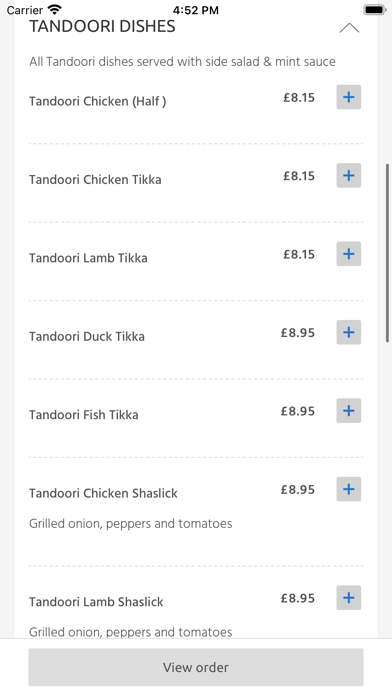Add Tandoori Chicken (Half) with plus icon
Image resolution: width=392 pixels, height=696 pixels.
point(348,97)
